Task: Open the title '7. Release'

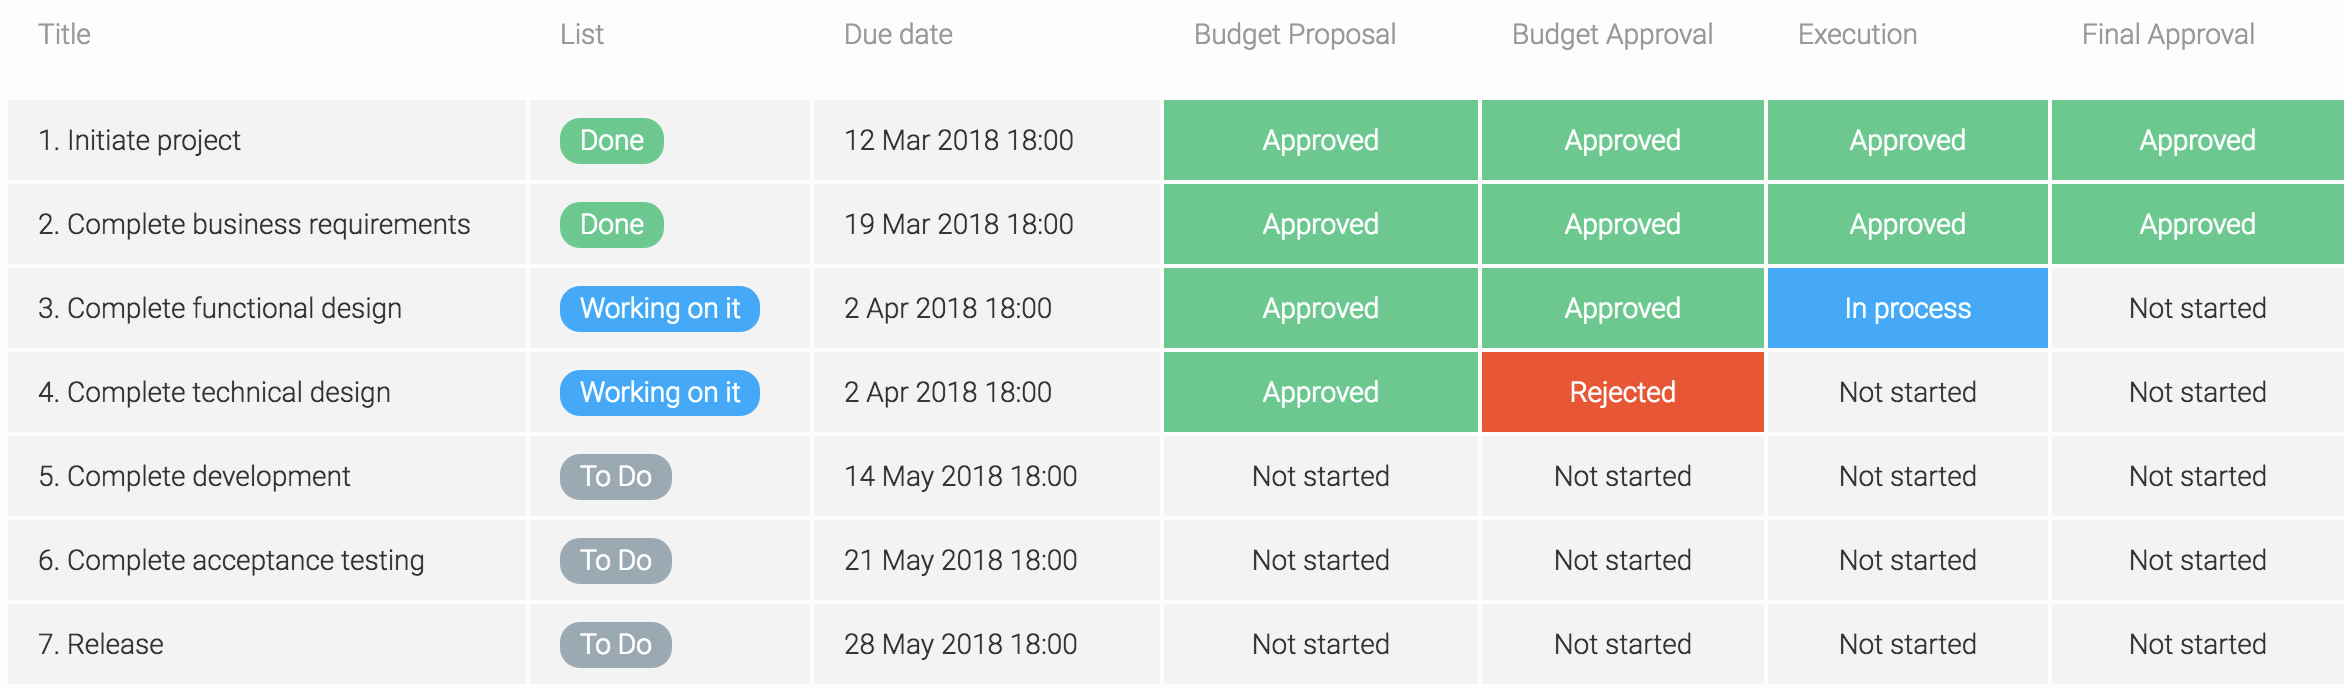Action: click(101, 644)
